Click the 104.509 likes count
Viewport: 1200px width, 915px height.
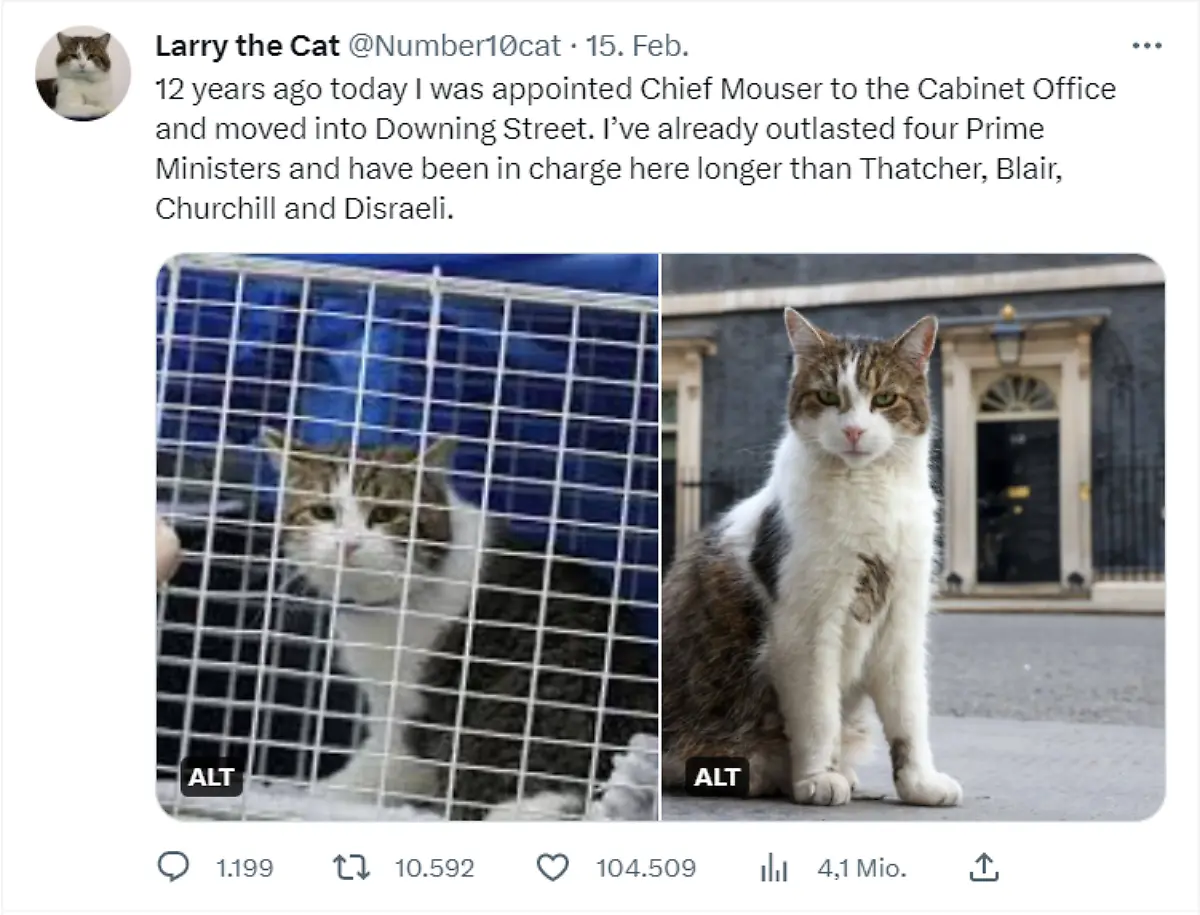tap(645, 868)
